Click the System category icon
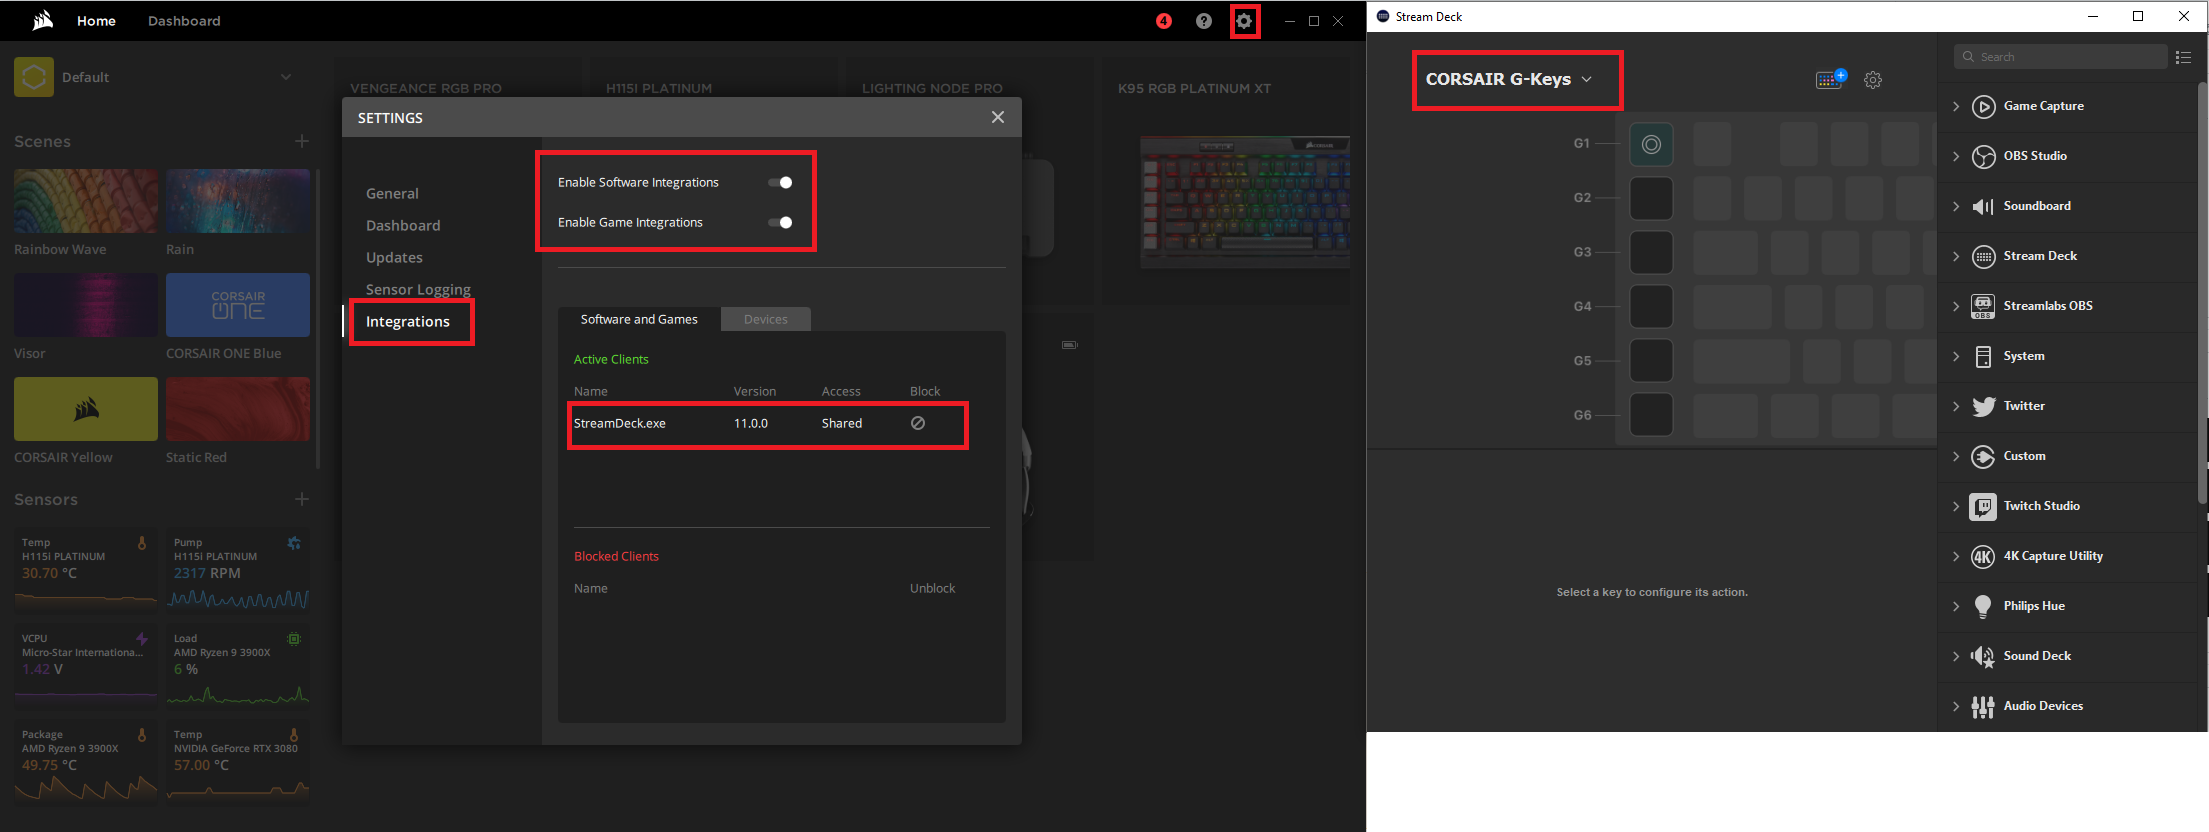Viewport: 2209px width, 832px height. click(x=1983, y=356)
